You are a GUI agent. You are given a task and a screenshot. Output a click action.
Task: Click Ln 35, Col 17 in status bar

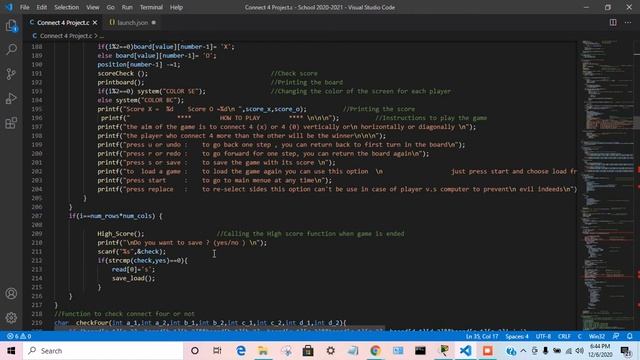(x=482, y=336)
